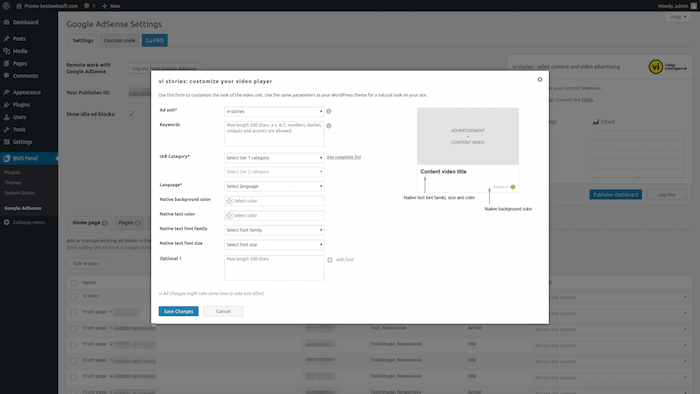Open Select font family dropdown
The width and height of the screenshot is (700, 394).
click(274, 230)
